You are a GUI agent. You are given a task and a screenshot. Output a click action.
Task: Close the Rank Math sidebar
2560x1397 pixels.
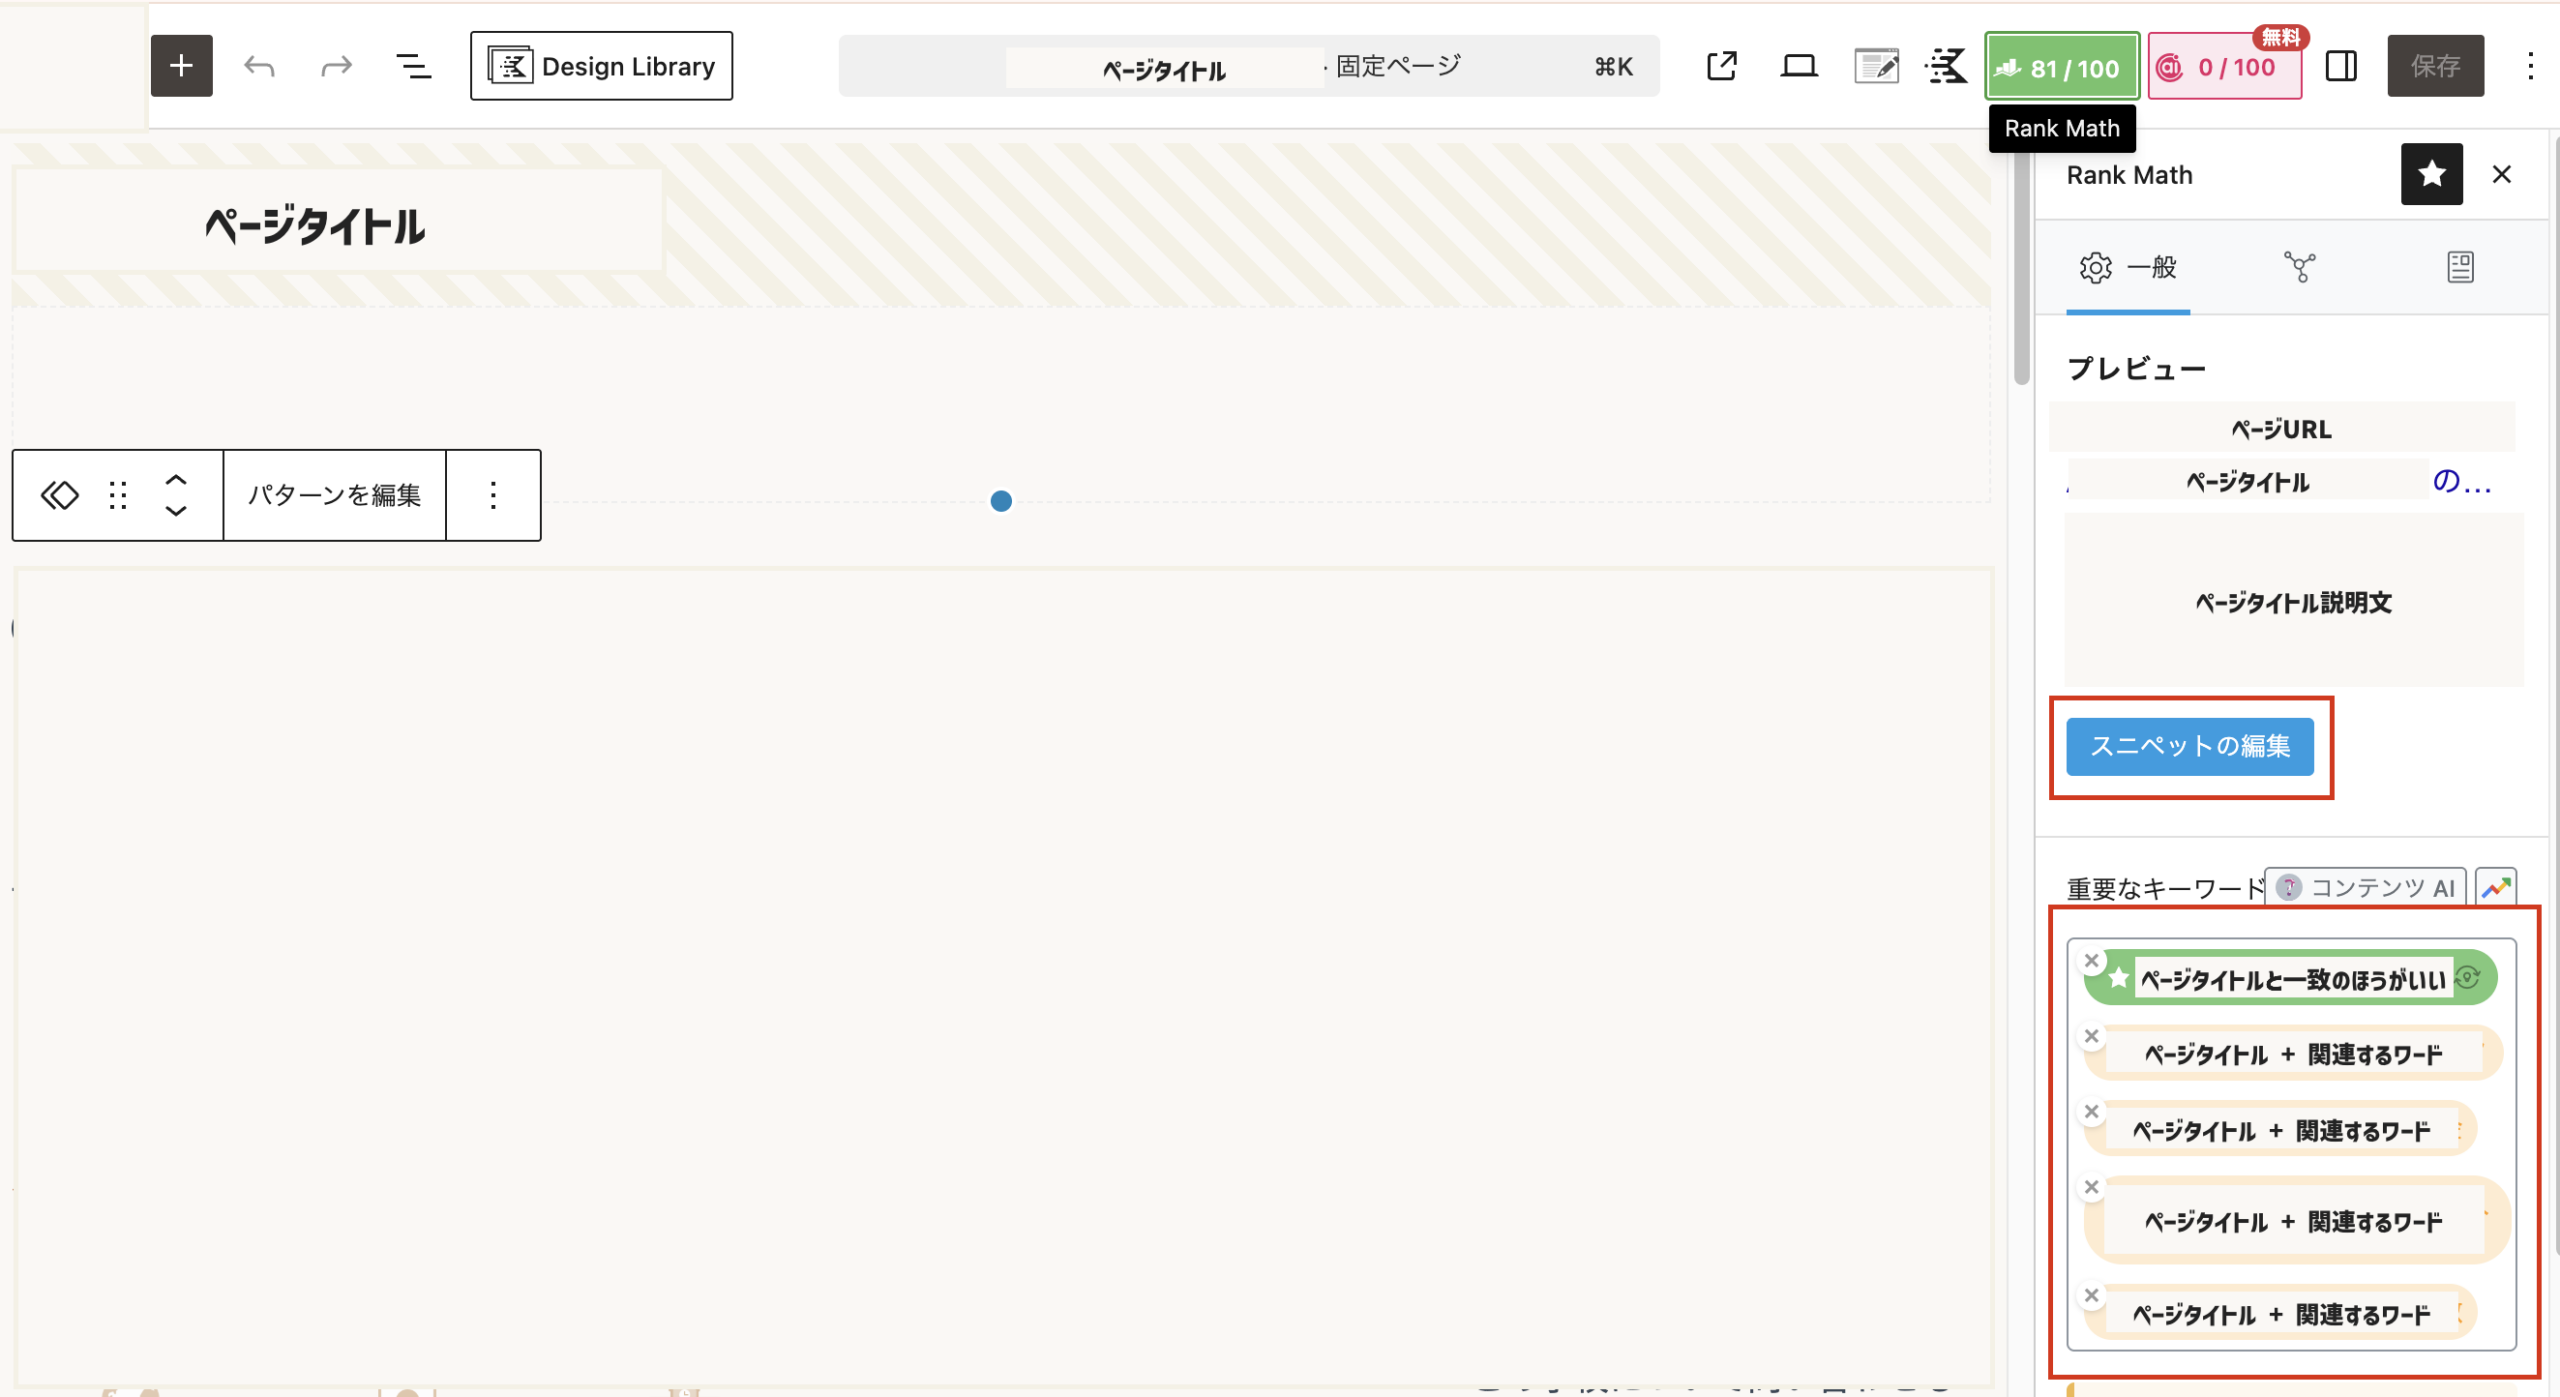coord(2502,174)
